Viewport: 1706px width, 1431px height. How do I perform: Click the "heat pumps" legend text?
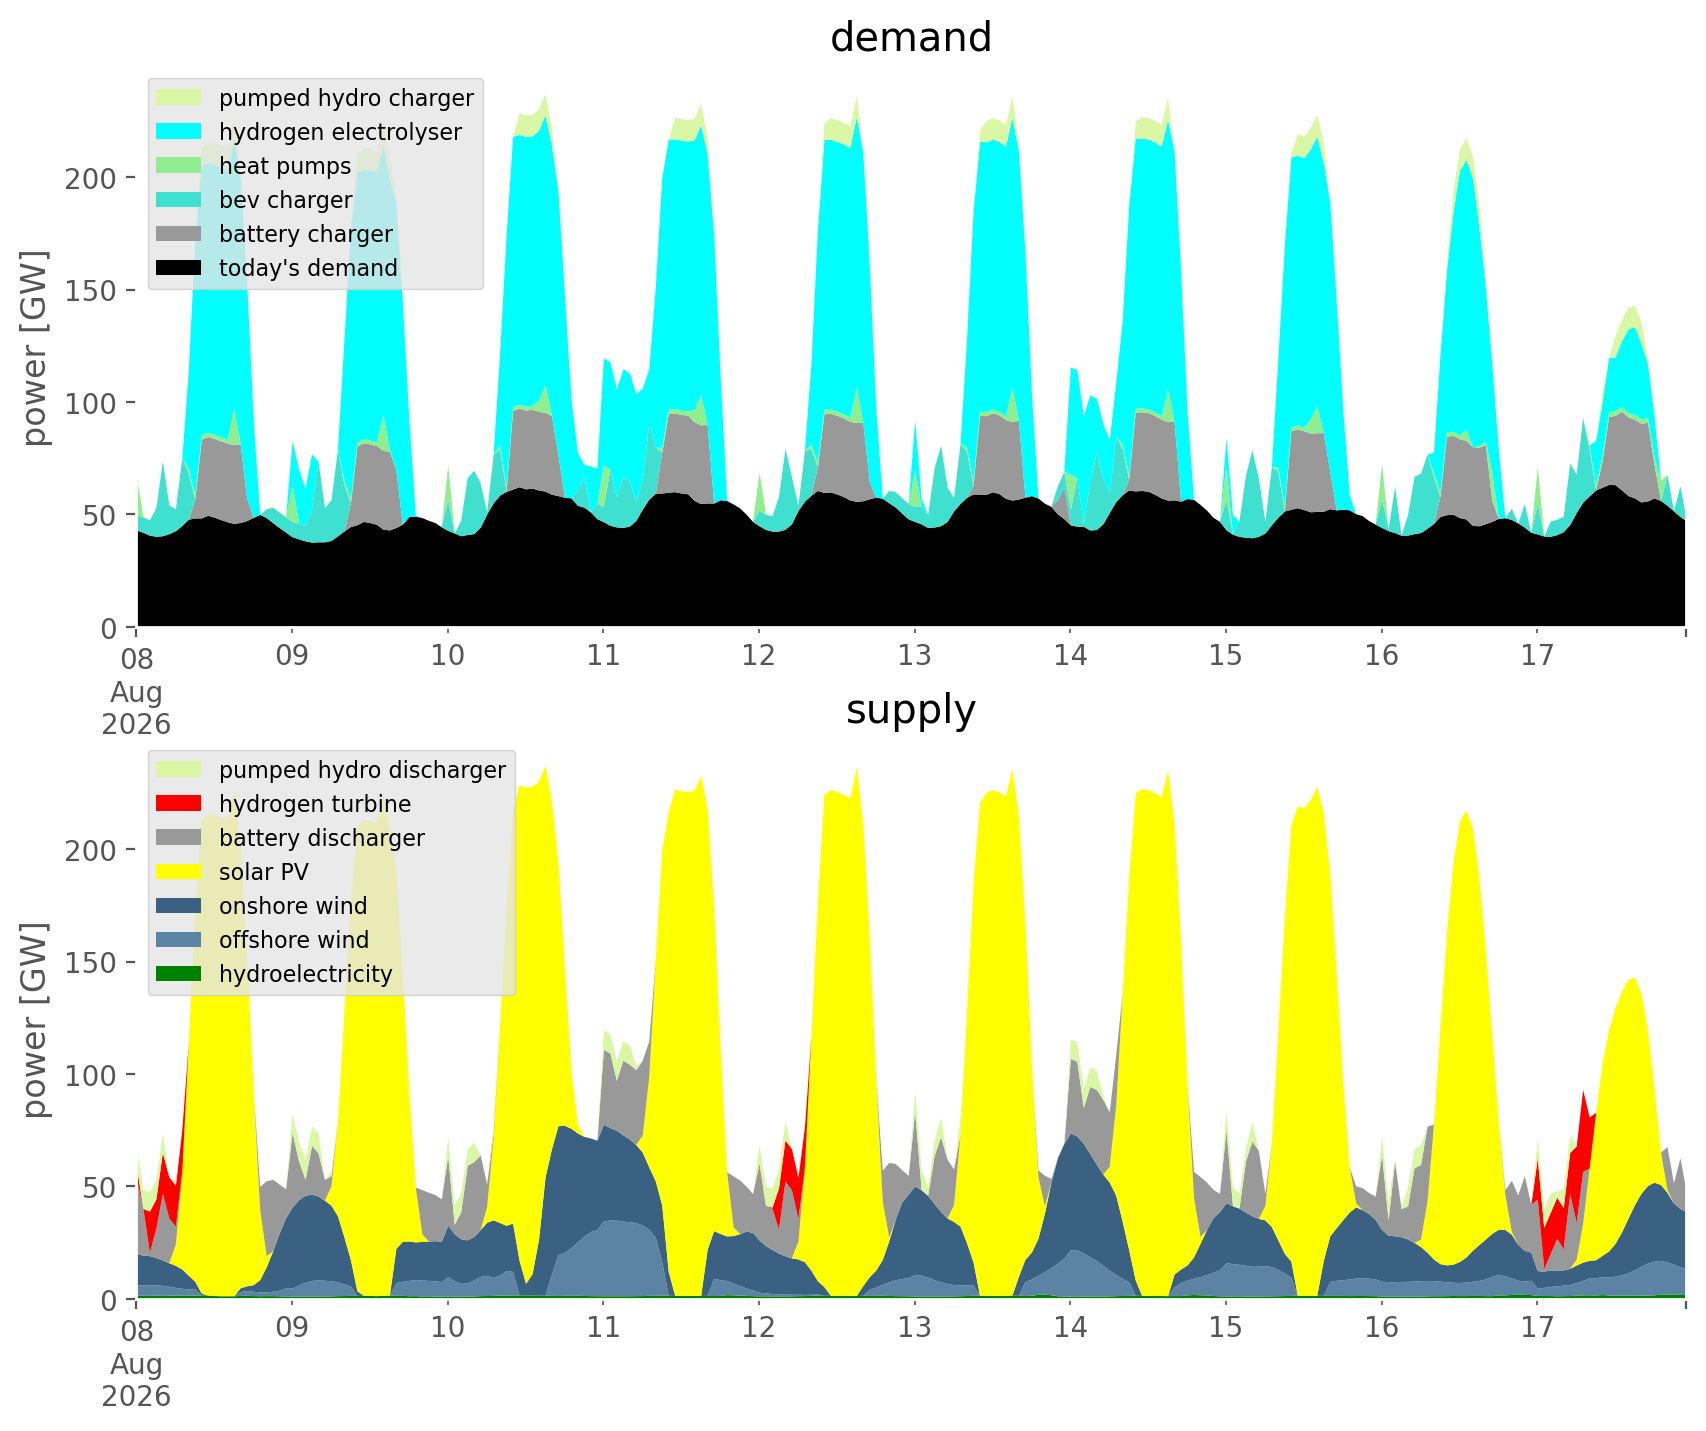click(x=285, y=167)
